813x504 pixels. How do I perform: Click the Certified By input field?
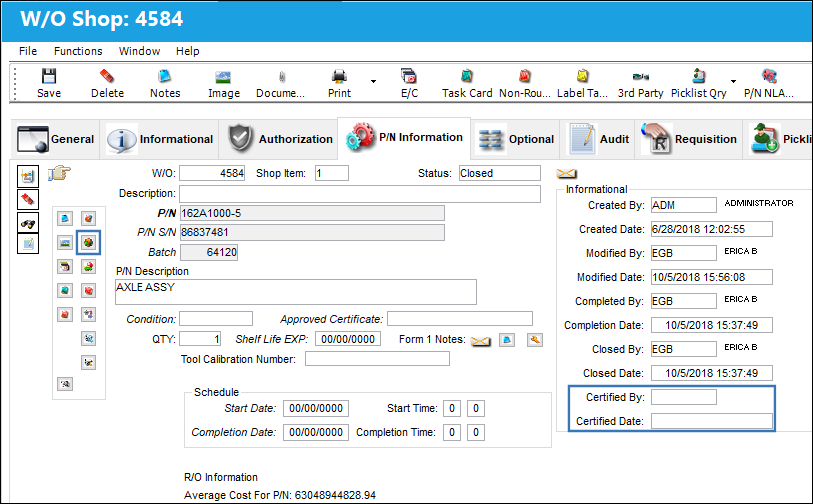pos(684,397)
